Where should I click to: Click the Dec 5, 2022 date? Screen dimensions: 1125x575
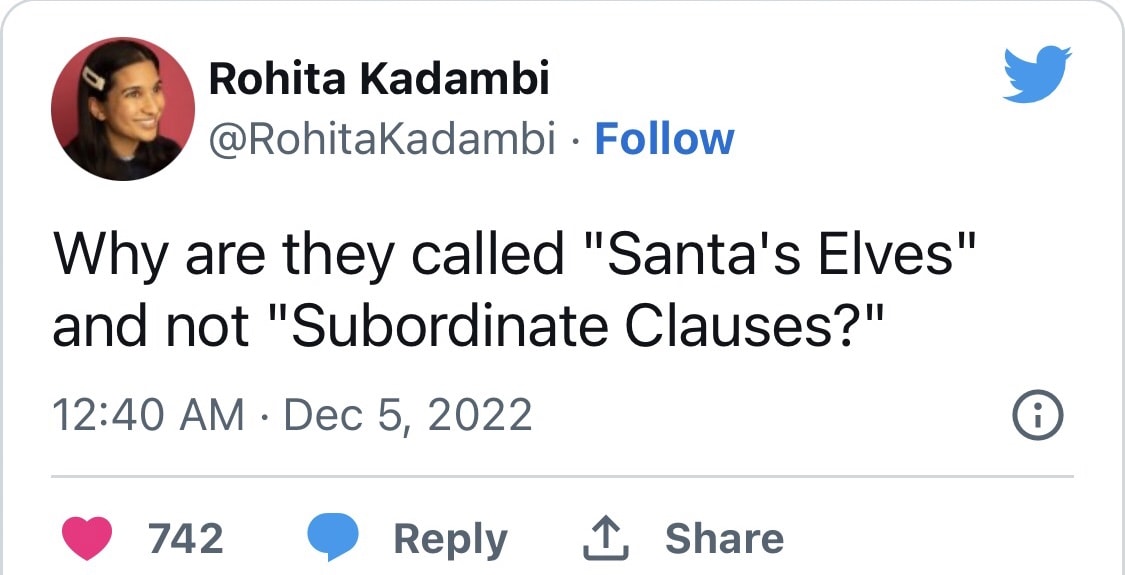(408, 414)
